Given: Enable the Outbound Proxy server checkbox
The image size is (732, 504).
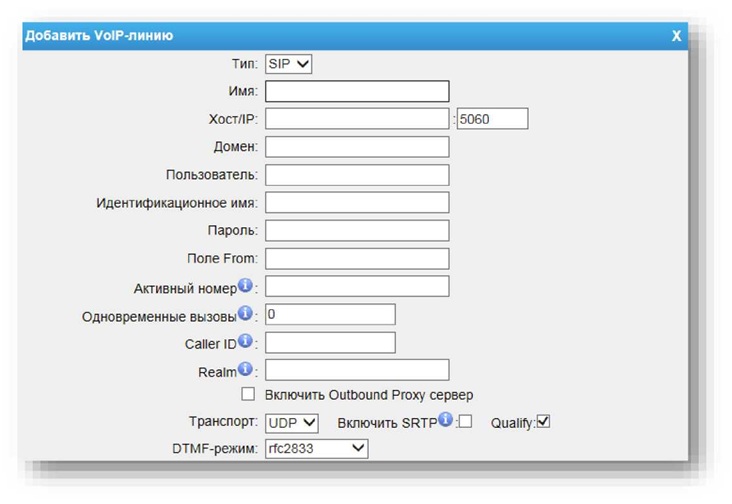Looking at the screenshot, I should (248, 395).
